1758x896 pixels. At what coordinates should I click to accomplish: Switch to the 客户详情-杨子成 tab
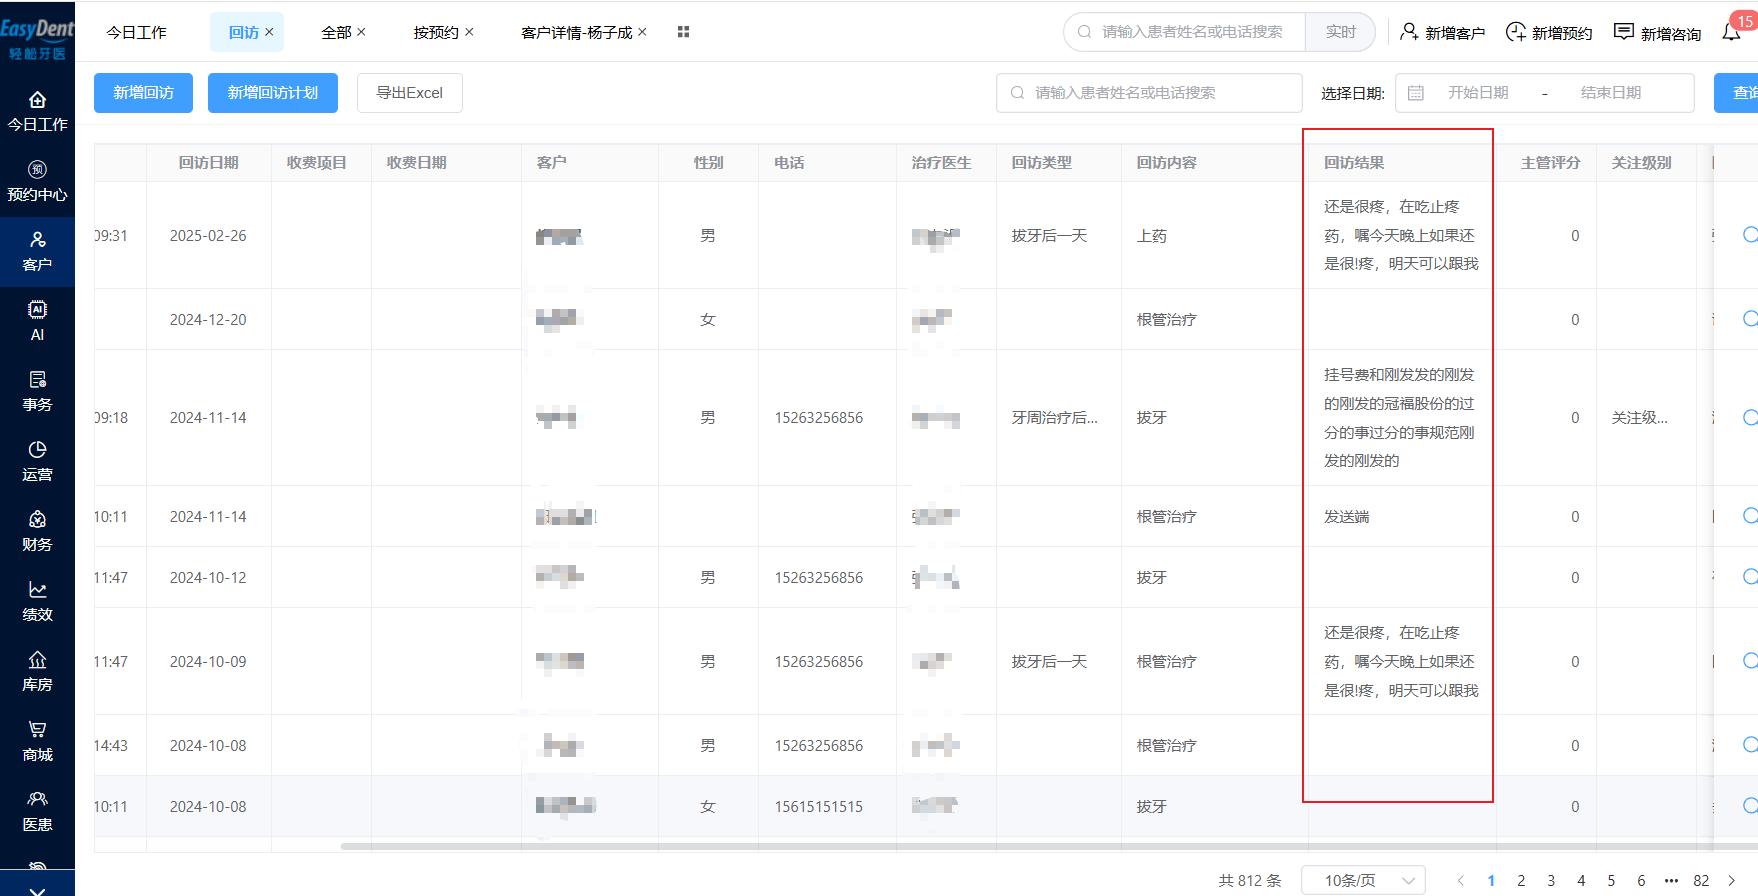coord(577,32)
